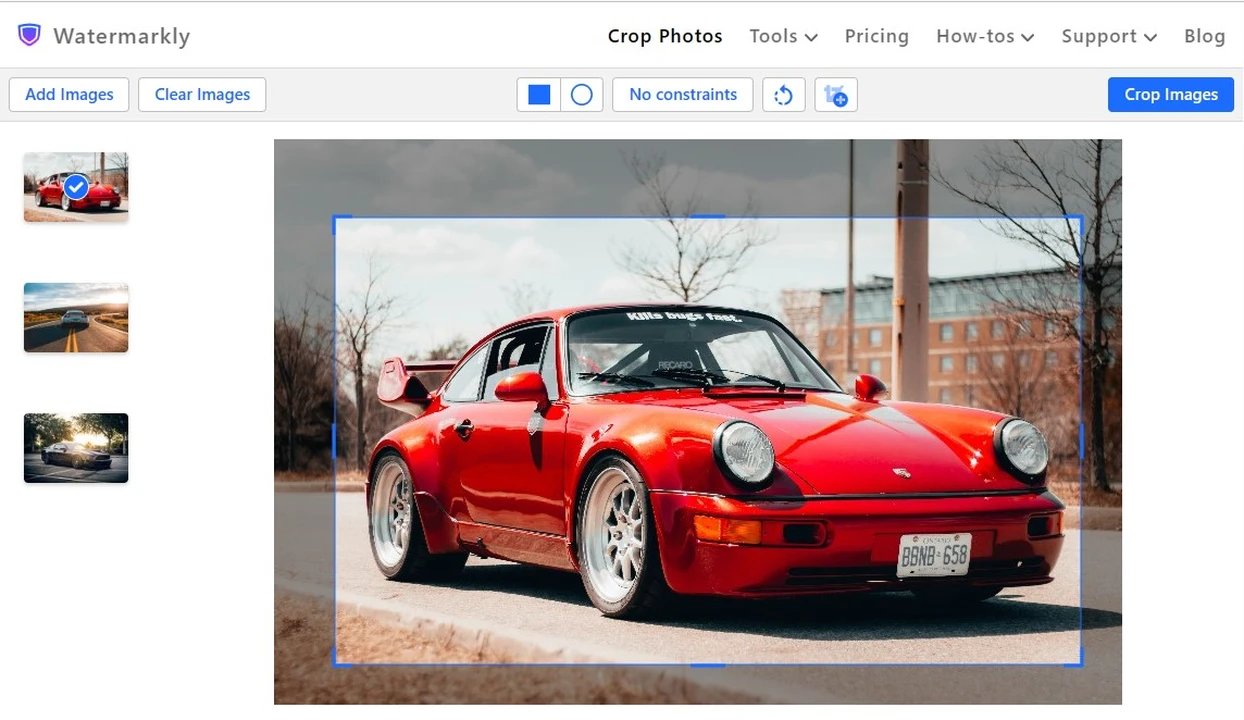Select the circle crop shape icon
Image resolution: width=1244 pixels, height=720 pixels.
[580, 94]
